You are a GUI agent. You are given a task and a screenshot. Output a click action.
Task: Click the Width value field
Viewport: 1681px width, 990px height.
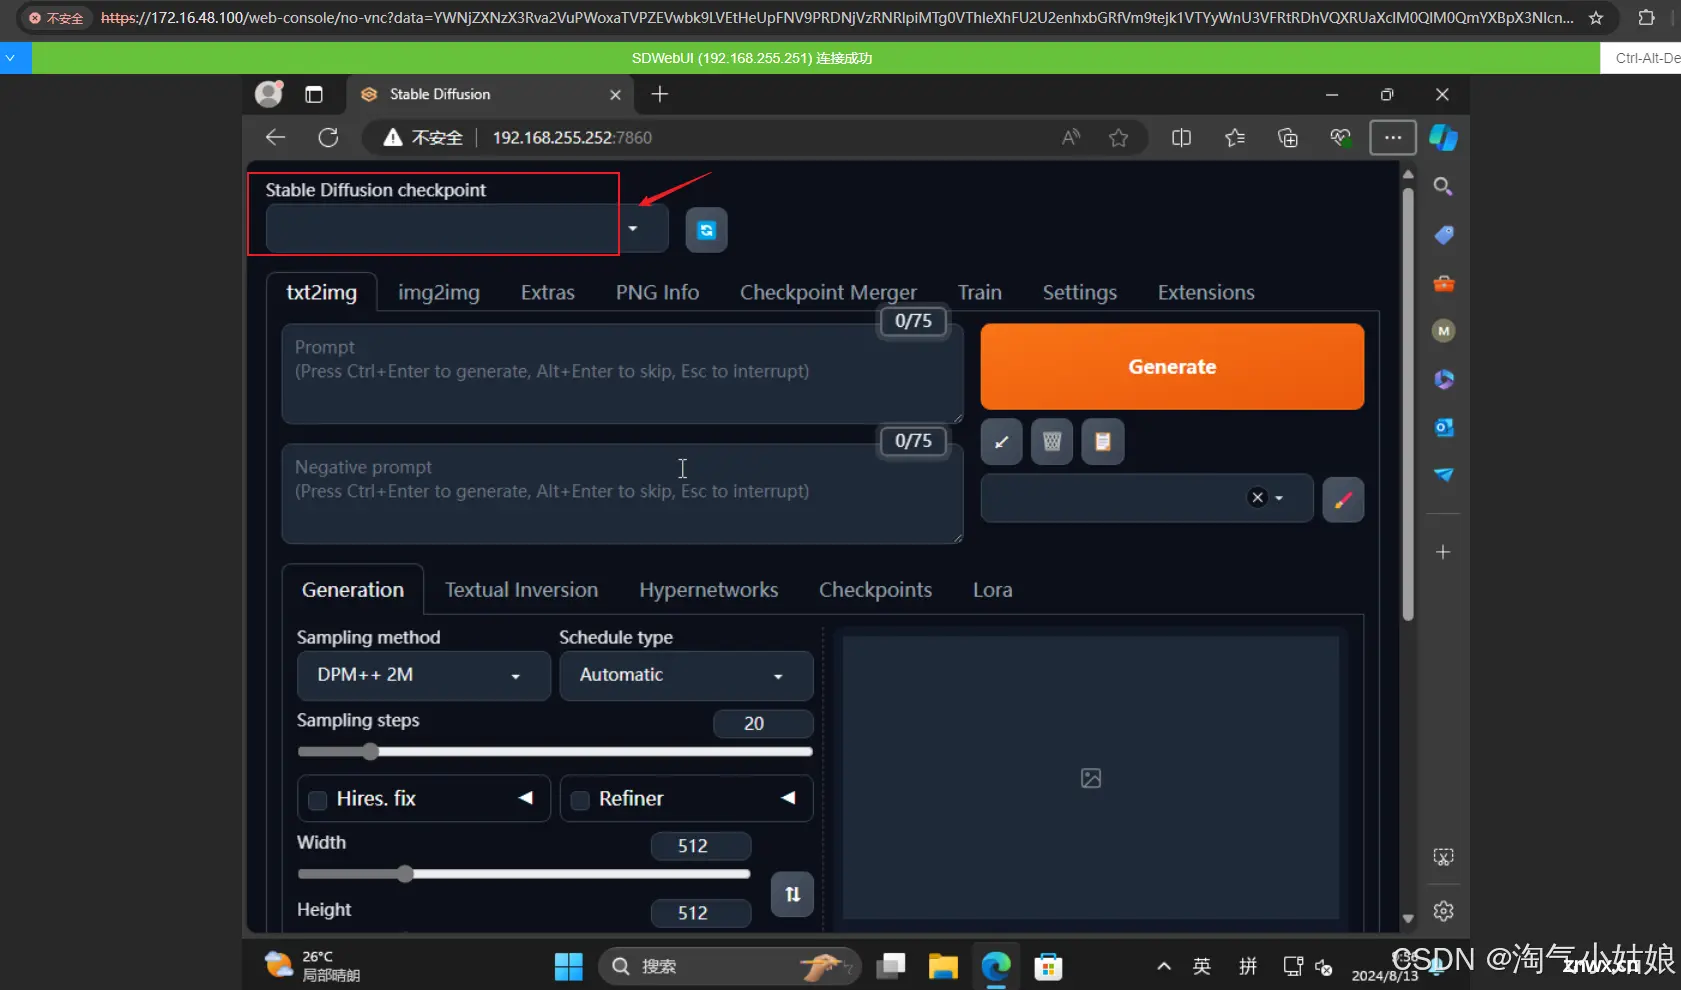click(700, 846)
